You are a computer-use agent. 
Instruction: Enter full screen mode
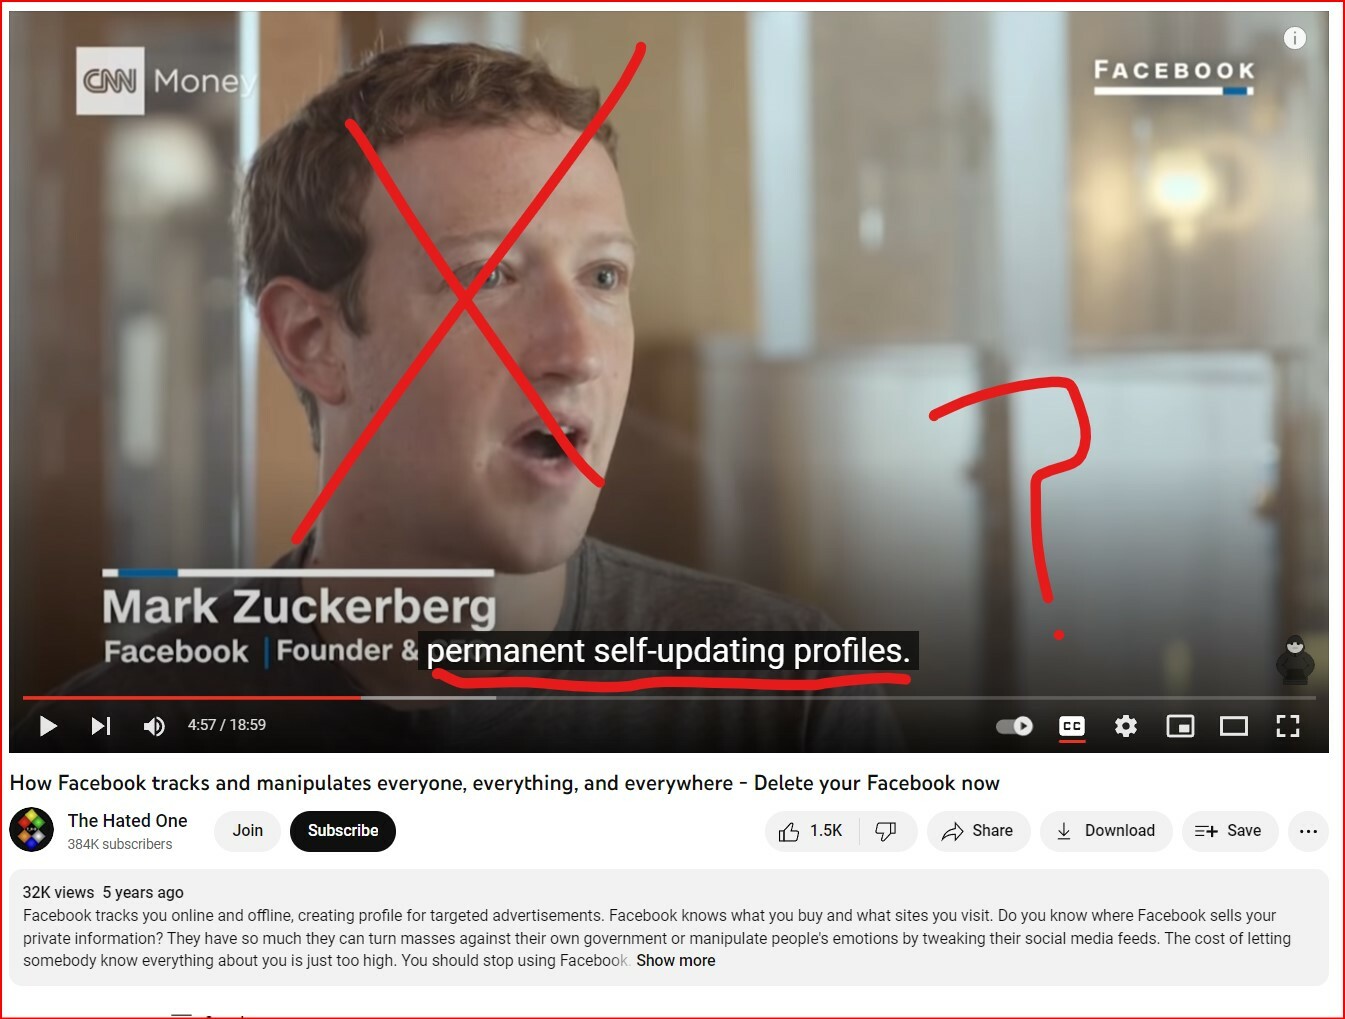pyautogui.click(x=1288, y=726)
